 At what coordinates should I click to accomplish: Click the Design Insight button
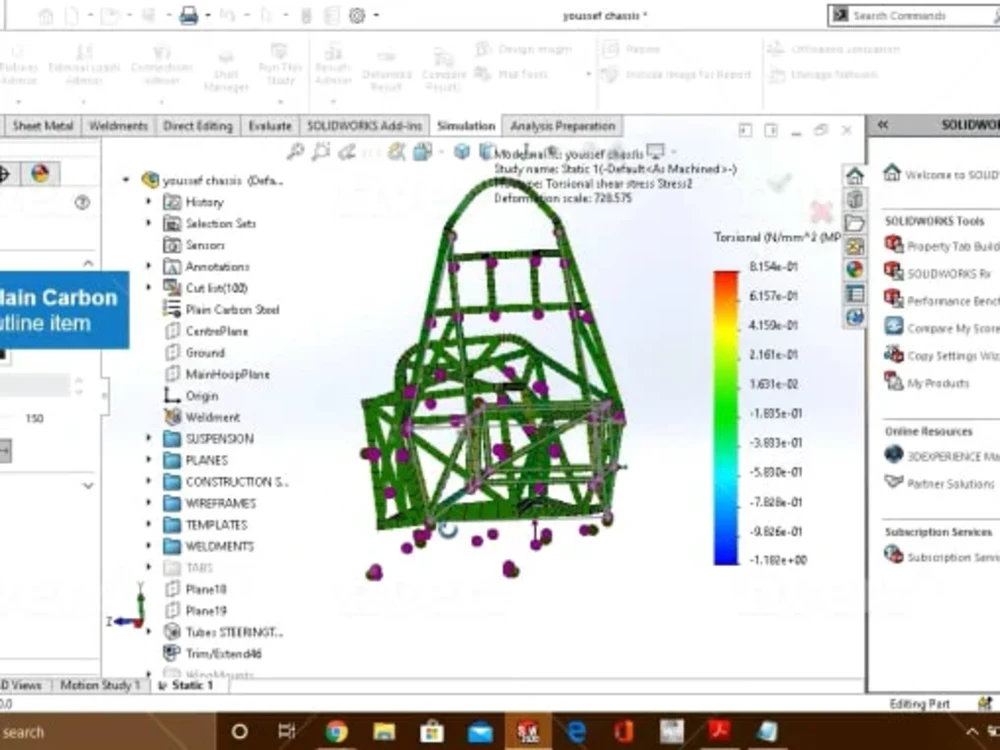coord(528,48)
